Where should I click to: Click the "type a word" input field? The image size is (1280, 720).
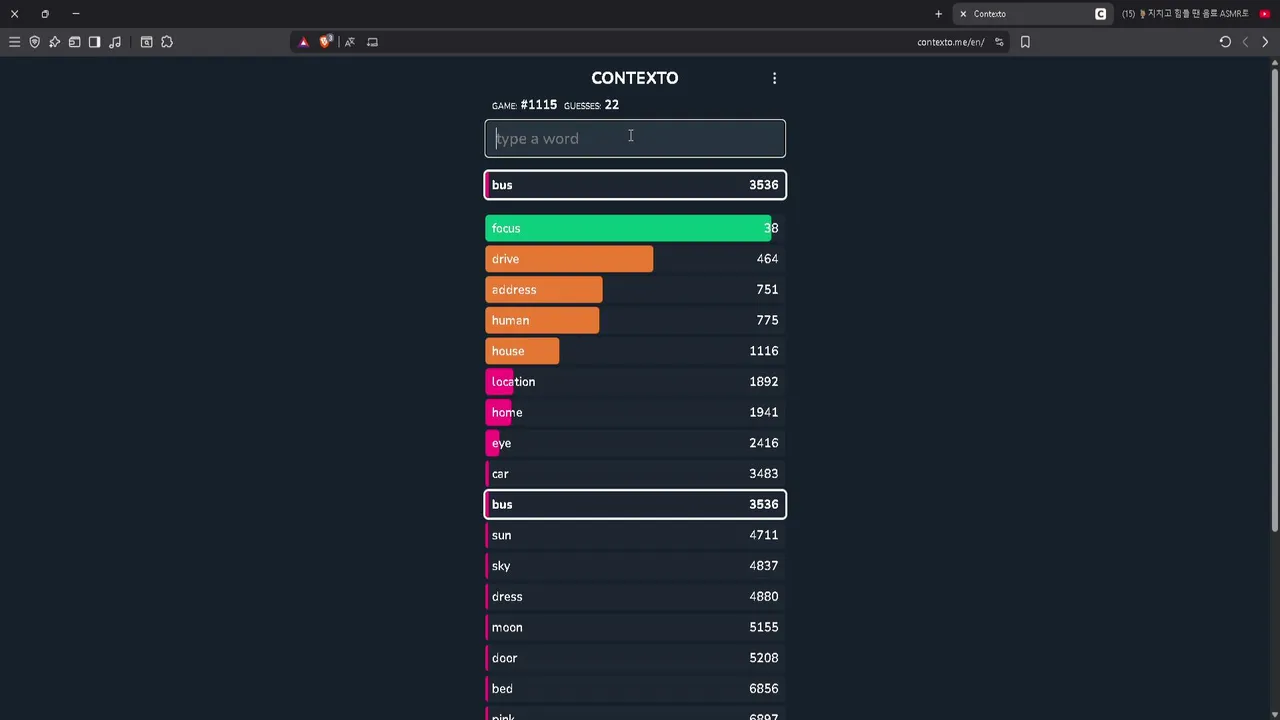click(635, 139)
